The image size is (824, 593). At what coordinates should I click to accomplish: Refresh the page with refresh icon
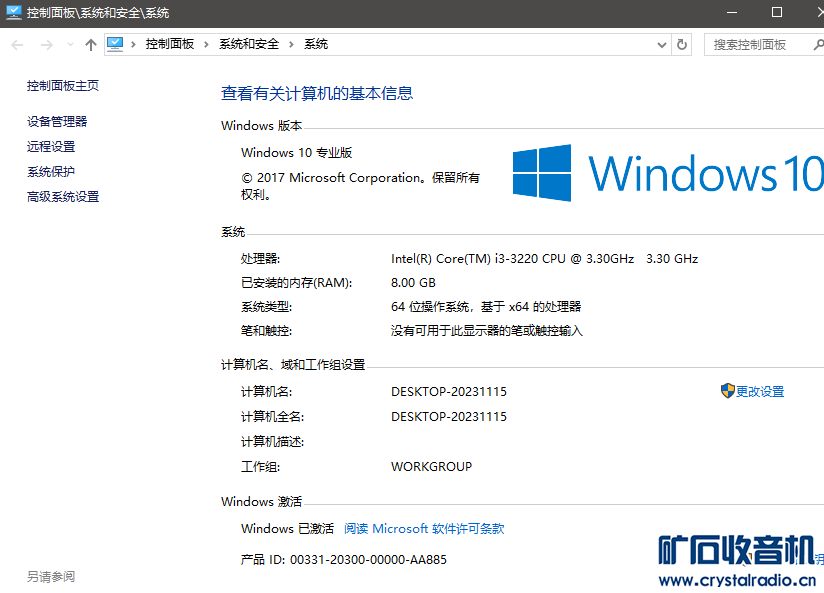[682, 45]
